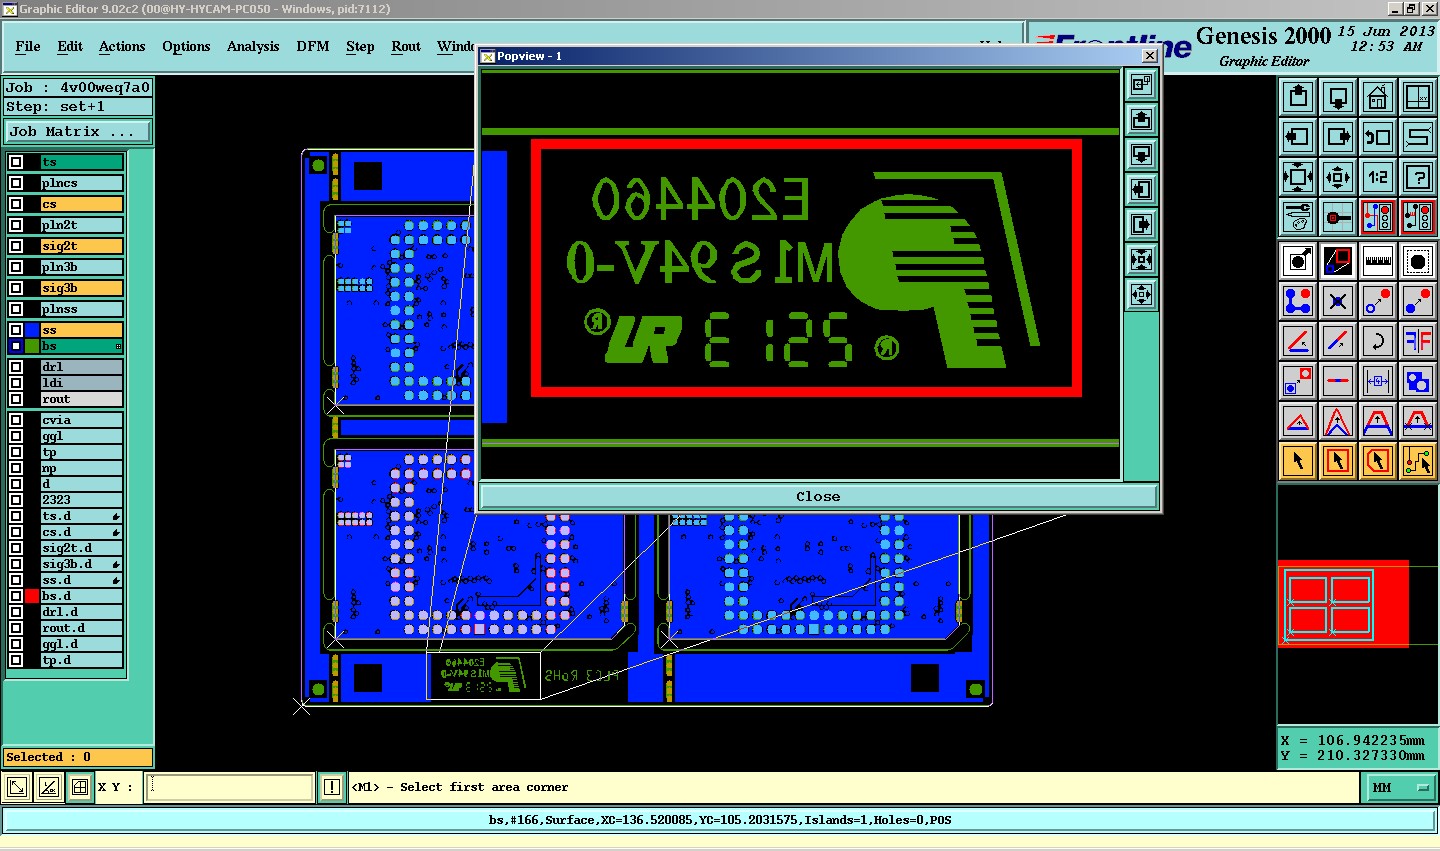Click the top detach icon in Popview toolbar

(1141, 85)
